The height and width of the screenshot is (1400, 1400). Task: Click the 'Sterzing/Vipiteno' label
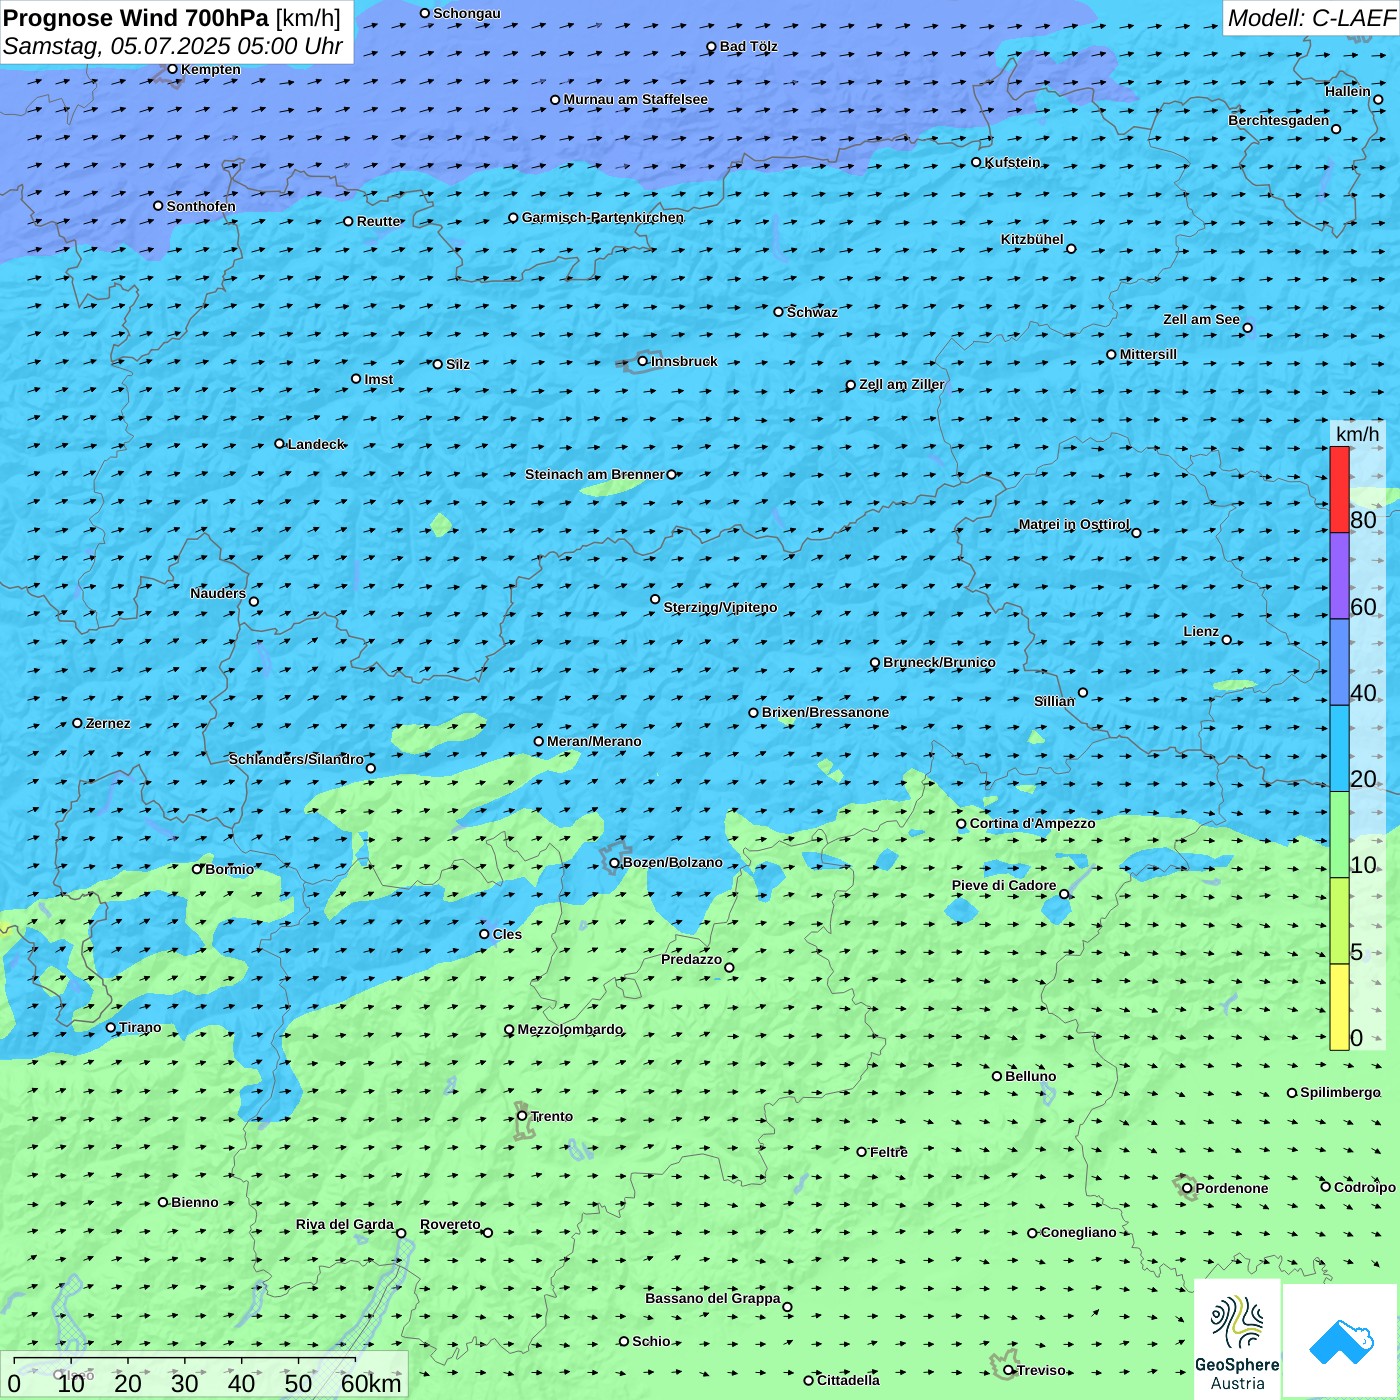[x=720, y=607]
